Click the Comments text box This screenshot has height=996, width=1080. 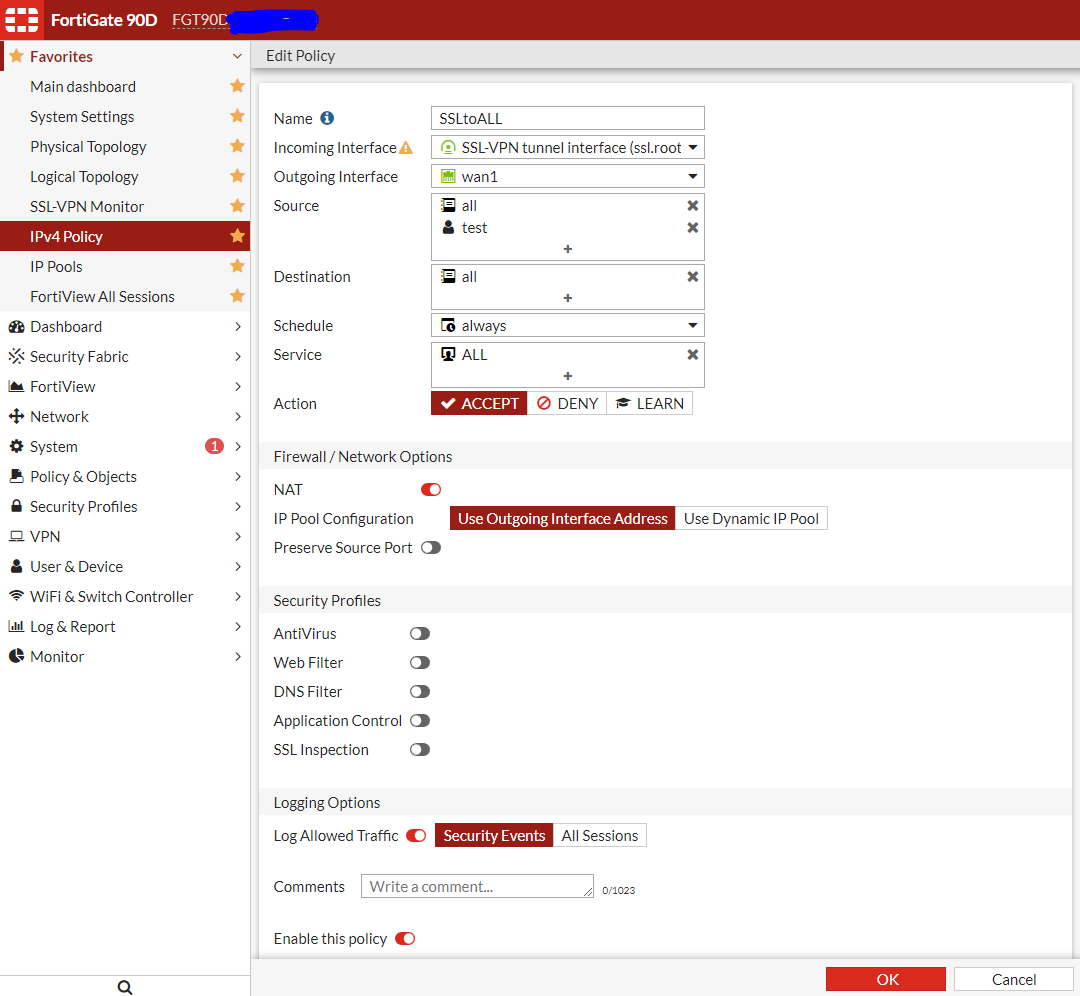pyautogui.click(x=477, y=886)
